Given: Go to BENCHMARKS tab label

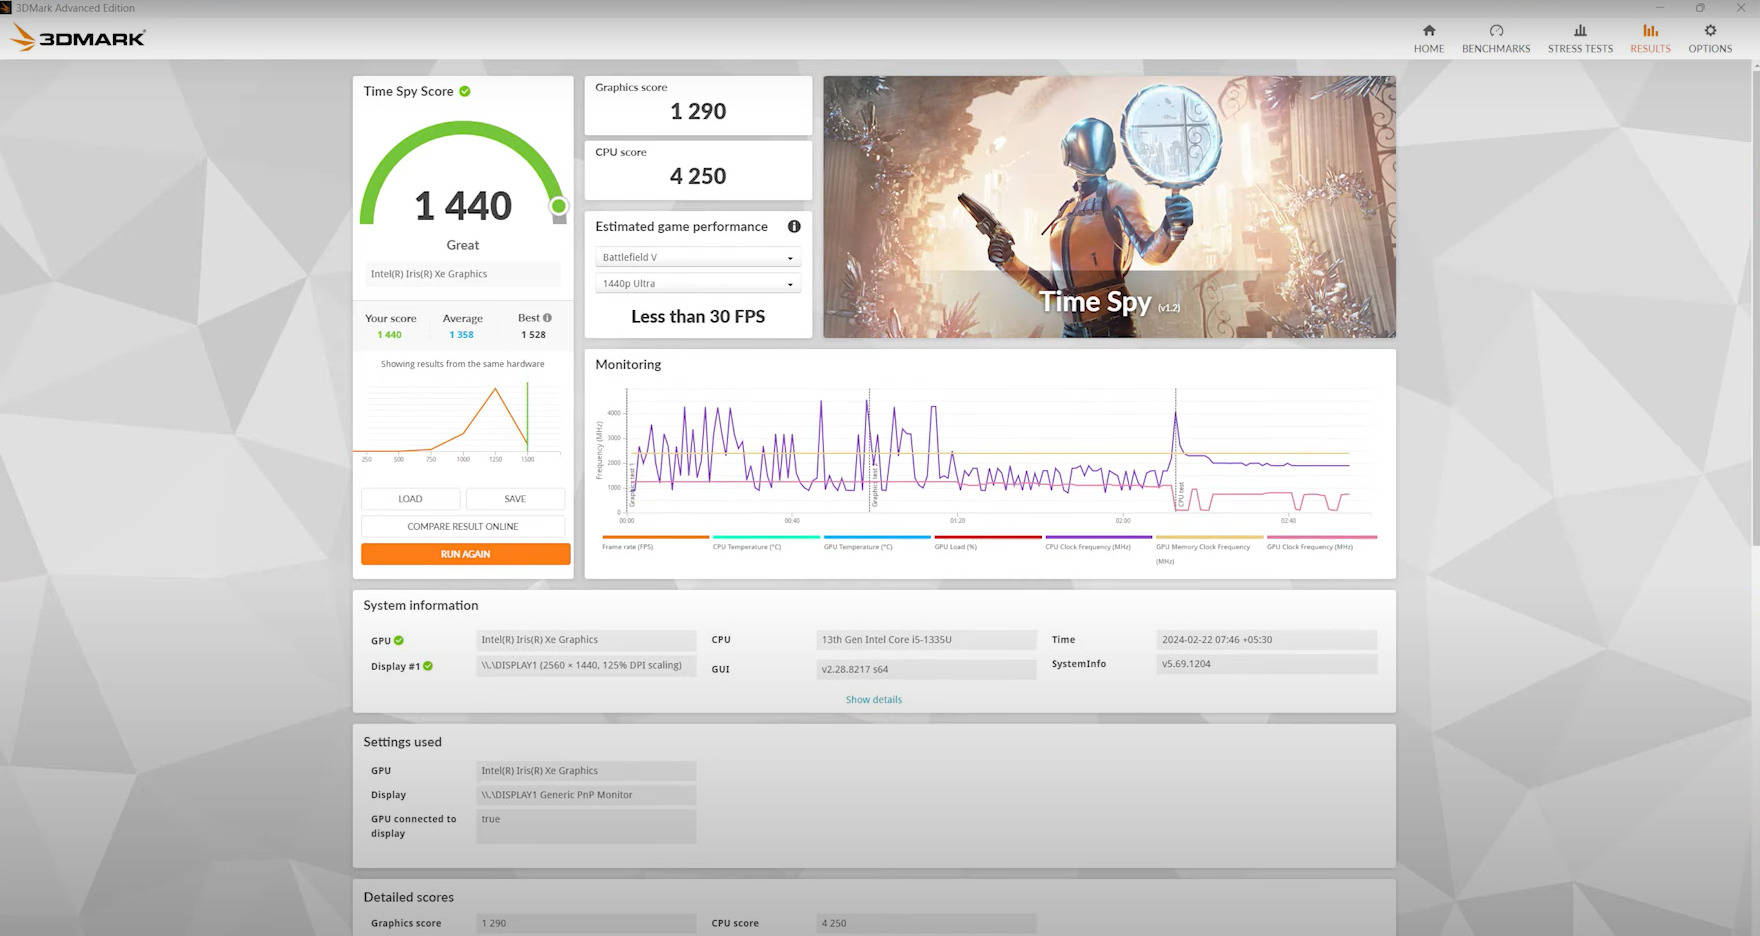Looking at the screenshot, I should click(x=1496, y=49).
